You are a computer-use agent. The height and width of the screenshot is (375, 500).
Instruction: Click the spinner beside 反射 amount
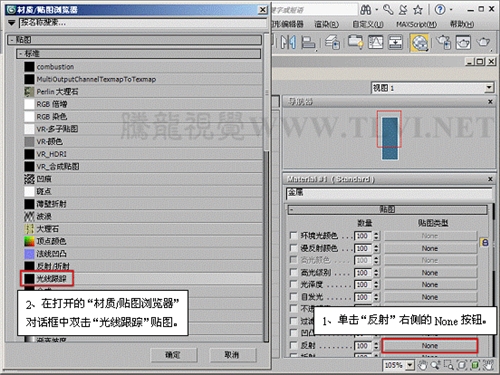pos(376,346)
